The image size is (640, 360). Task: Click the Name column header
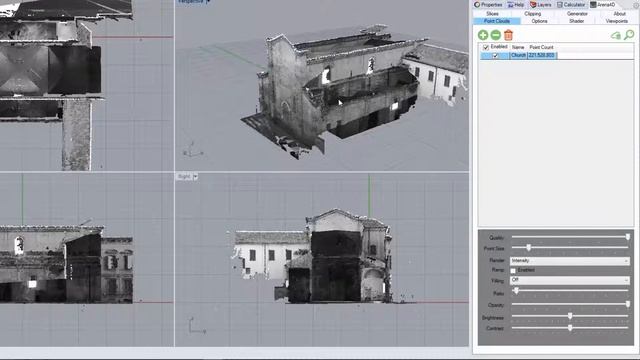point(518,47)
